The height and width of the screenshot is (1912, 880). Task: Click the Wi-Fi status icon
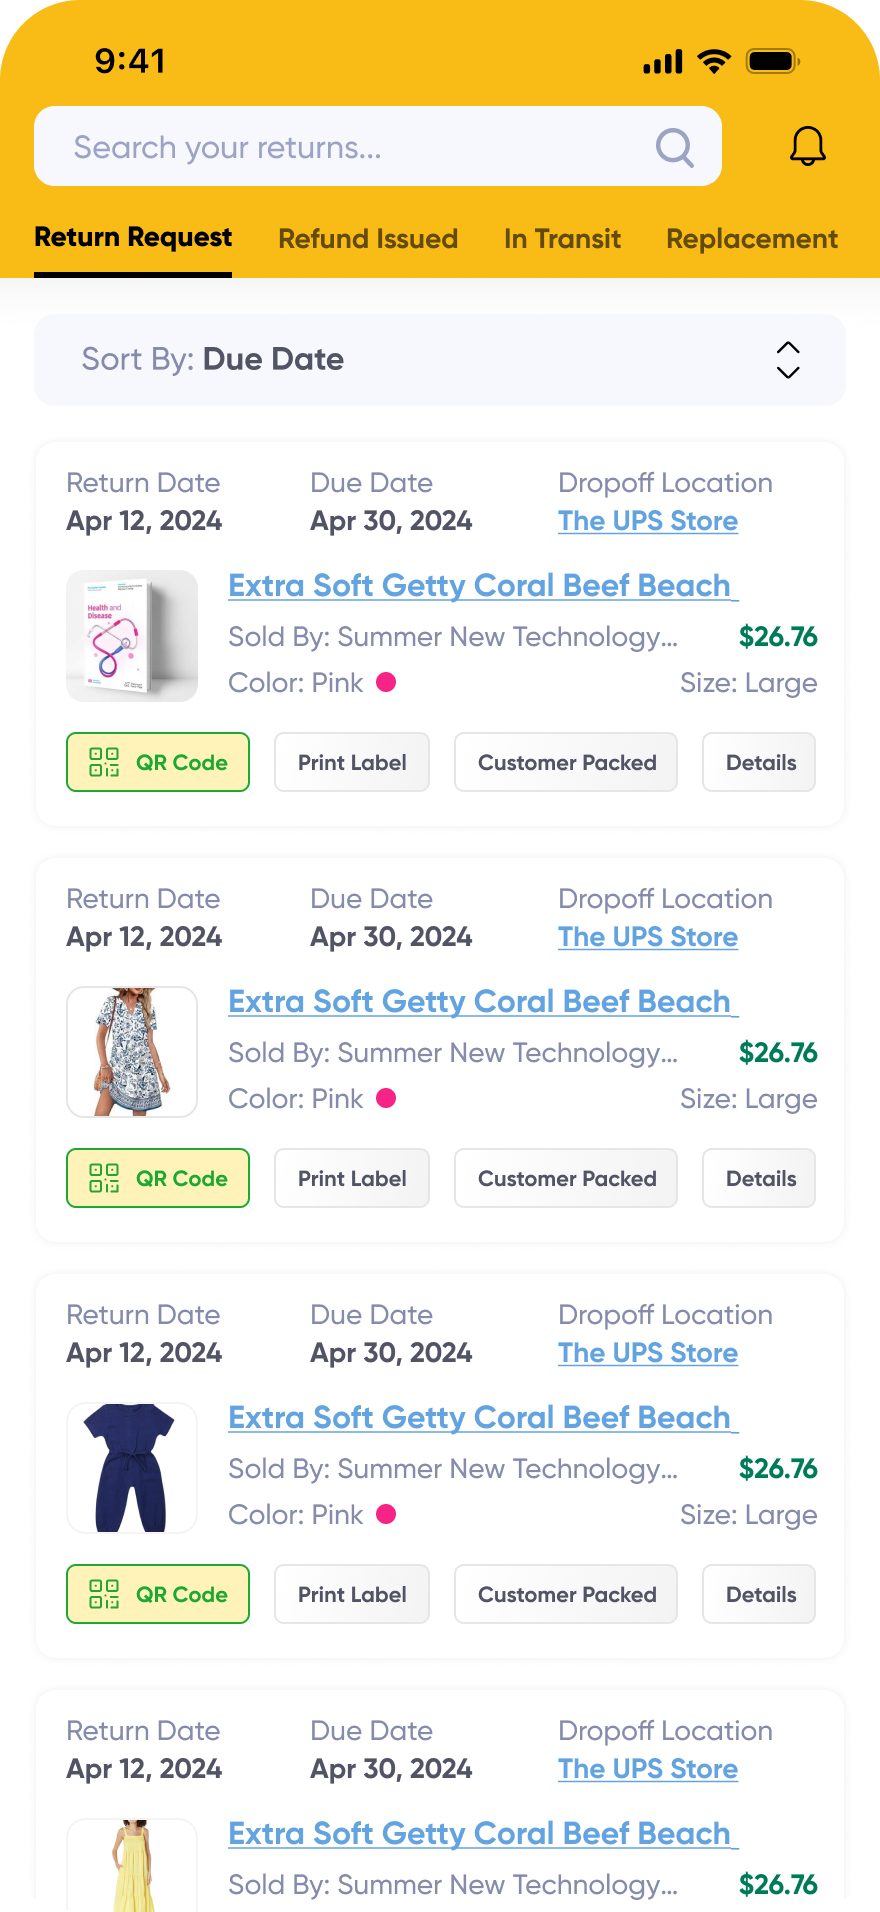click(712, 61)
